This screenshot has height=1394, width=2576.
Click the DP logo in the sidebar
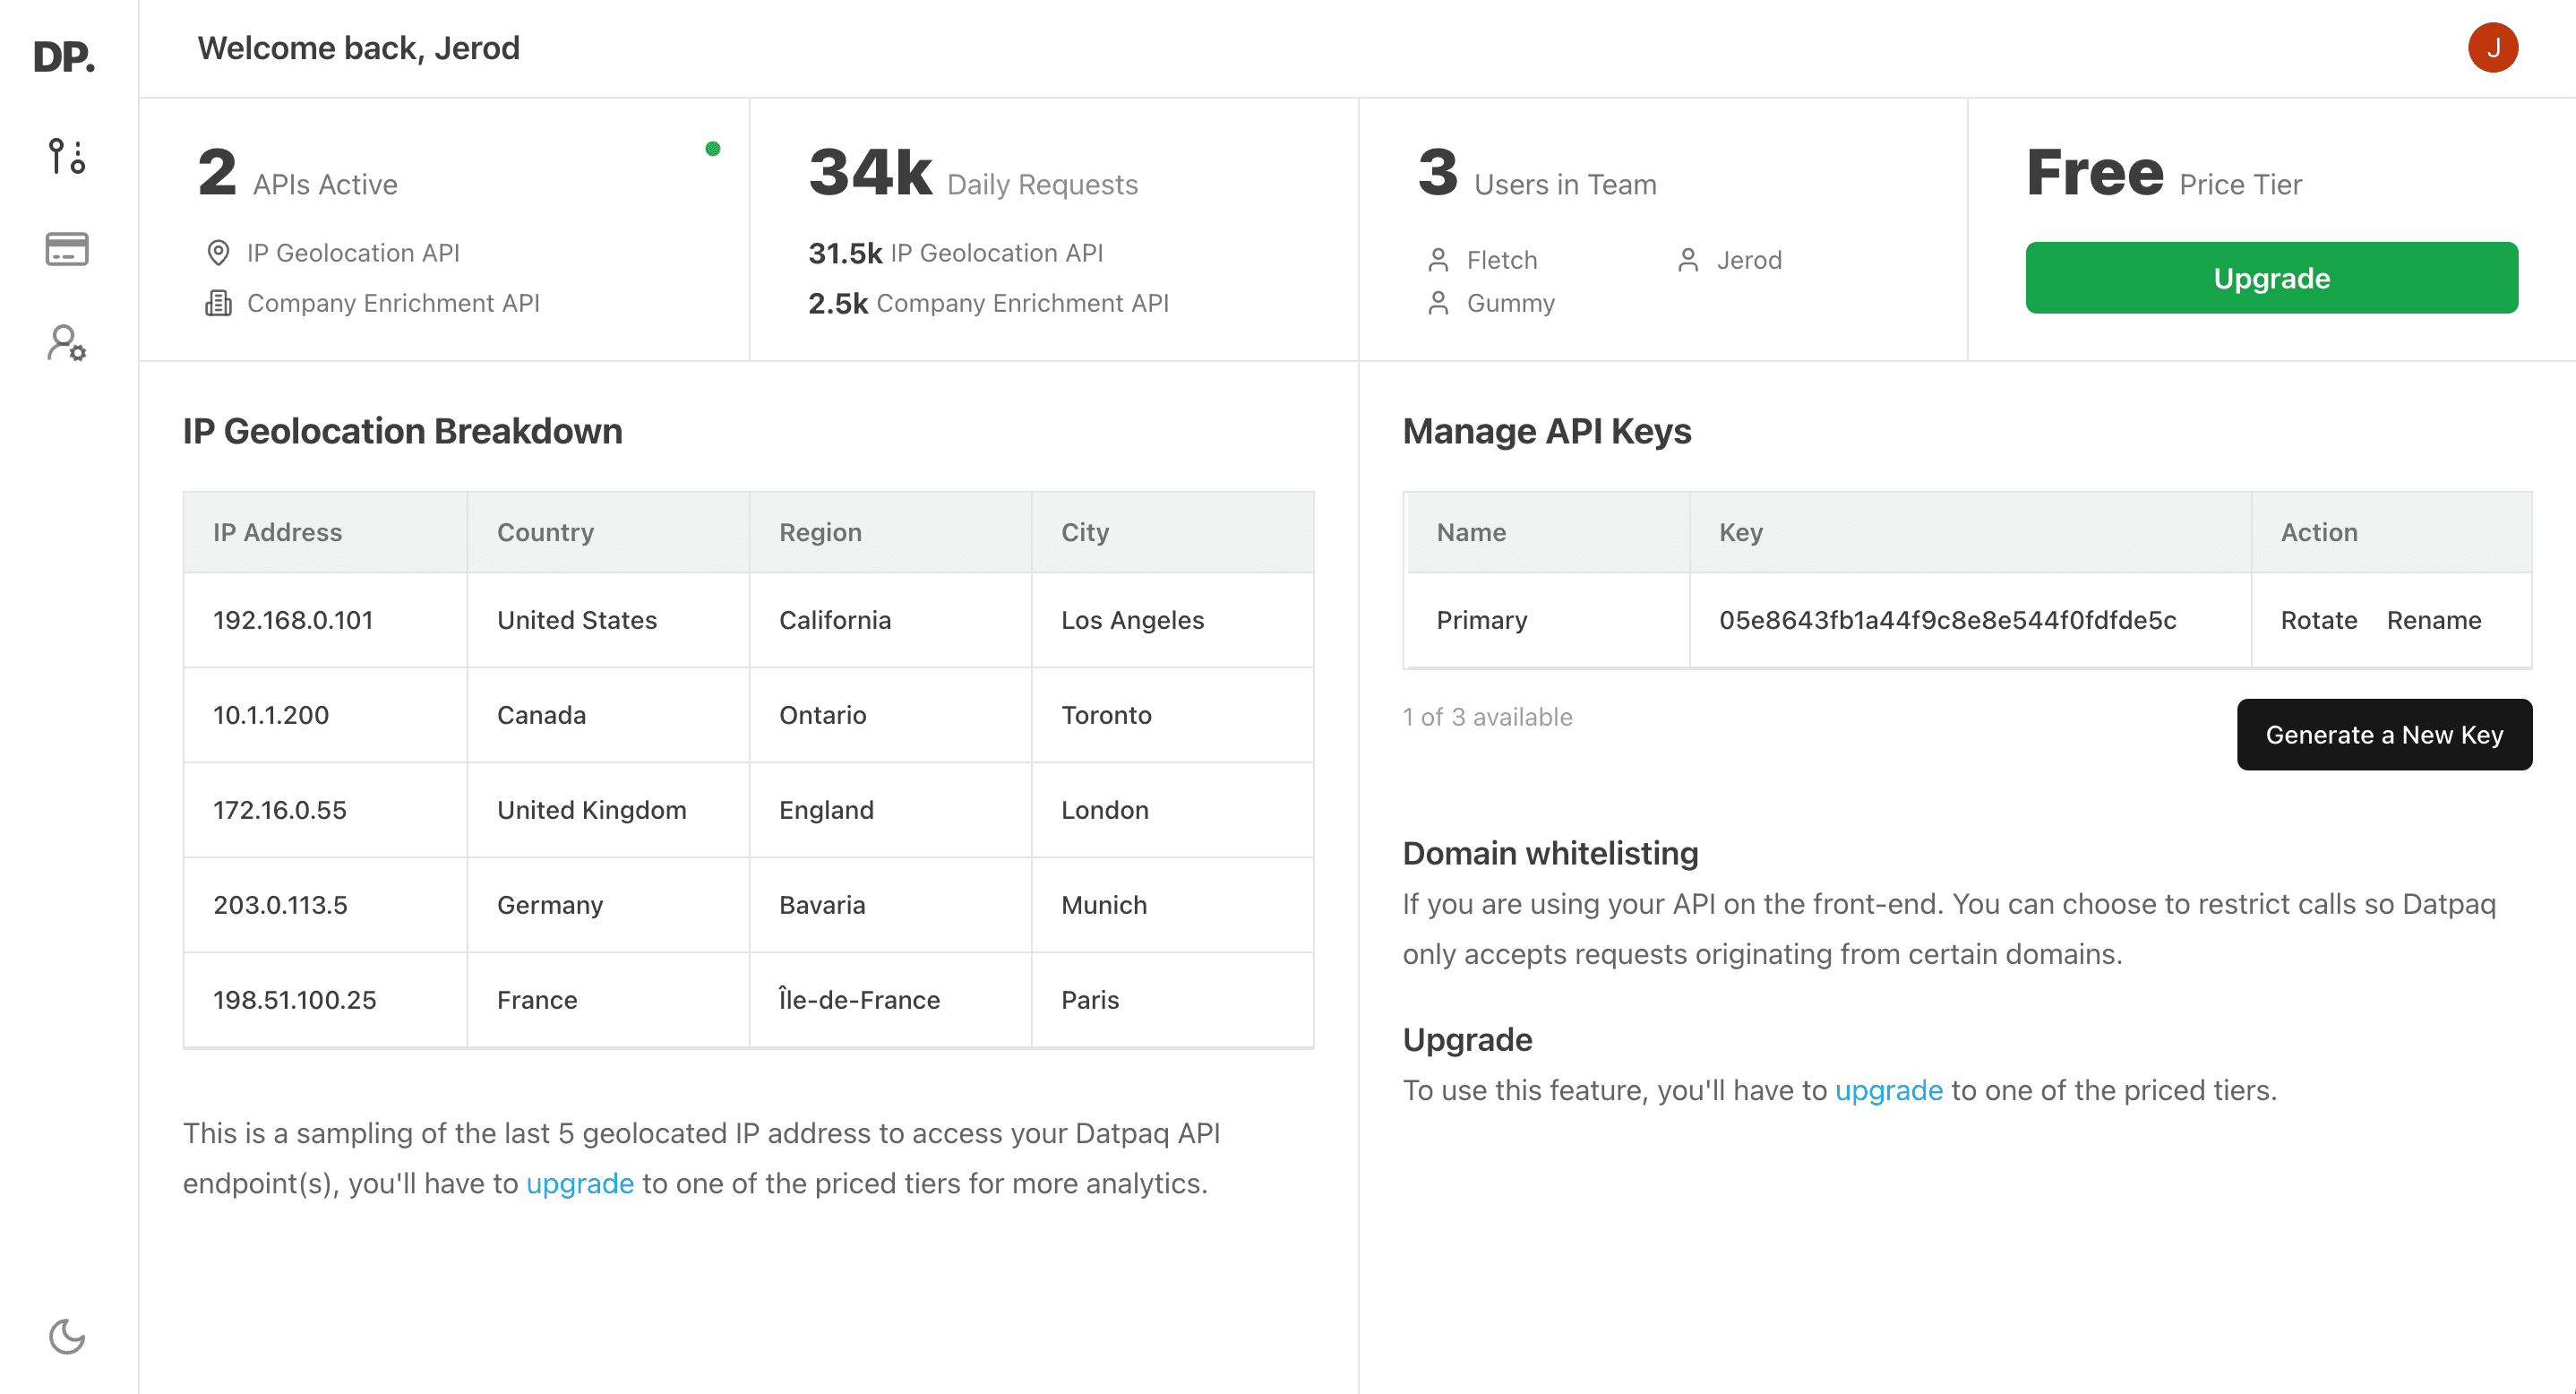64,56
